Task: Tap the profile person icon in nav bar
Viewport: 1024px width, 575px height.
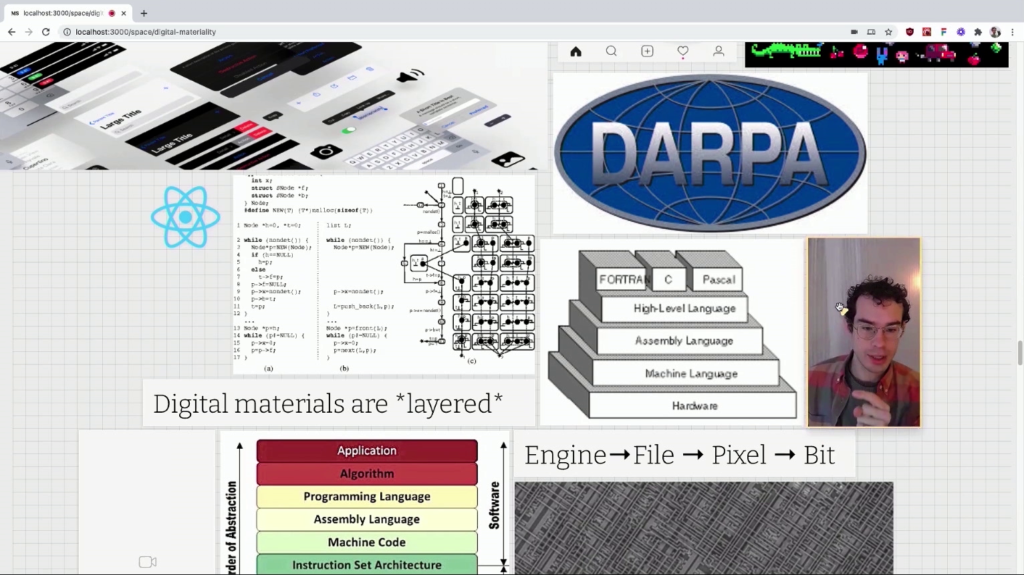Action: (718, 51)
